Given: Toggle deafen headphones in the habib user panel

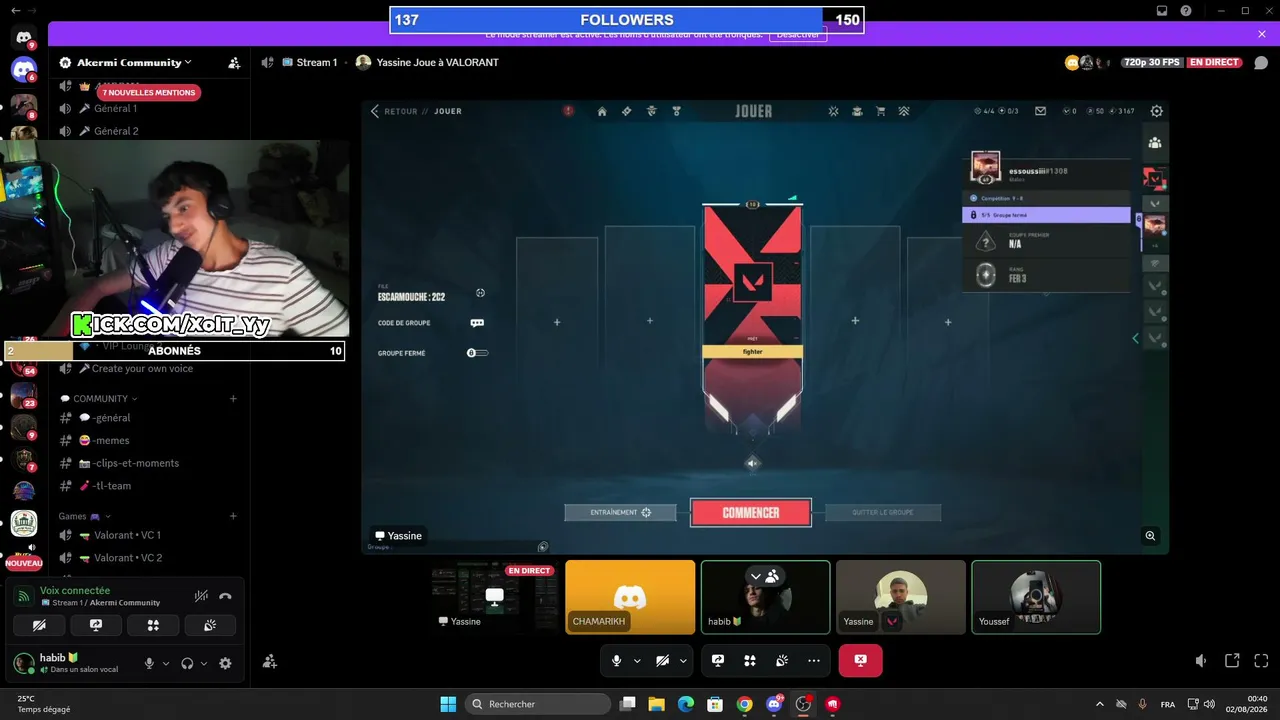Looking at the screenshot, I should (x=187, y=663).
